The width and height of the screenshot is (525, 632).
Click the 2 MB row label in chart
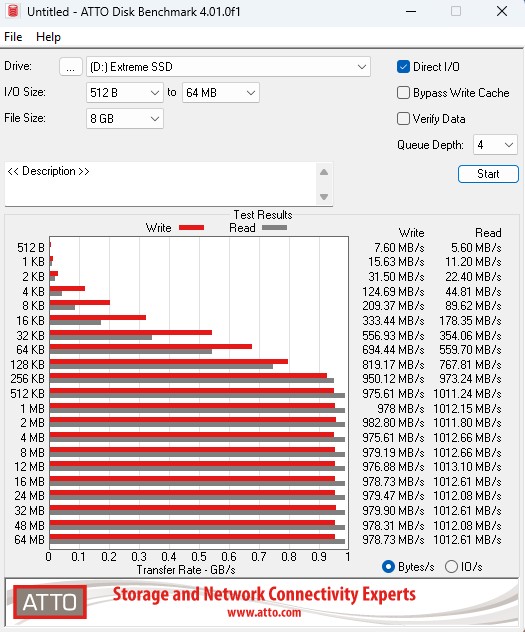tap(32, 423)
